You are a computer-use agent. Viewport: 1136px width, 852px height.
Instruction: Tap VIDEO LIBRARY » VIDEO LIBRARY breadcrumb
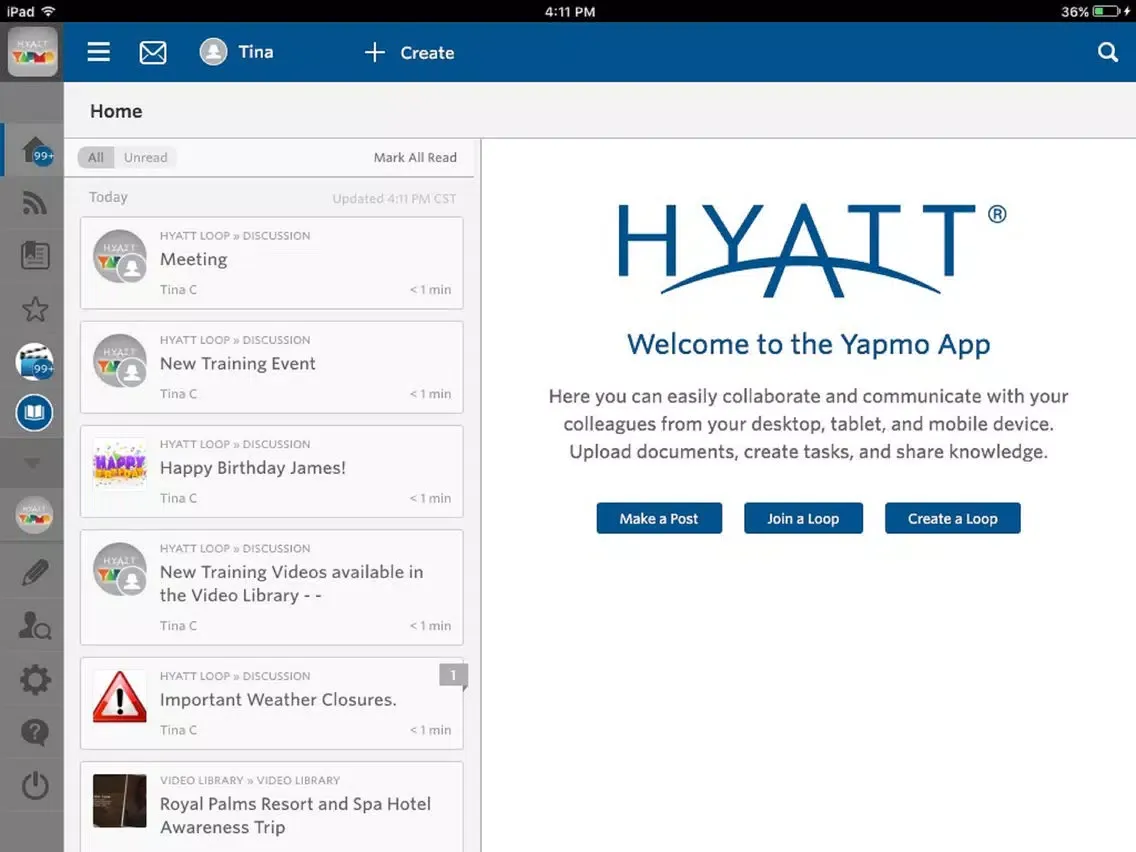click(x=250, y=780)
